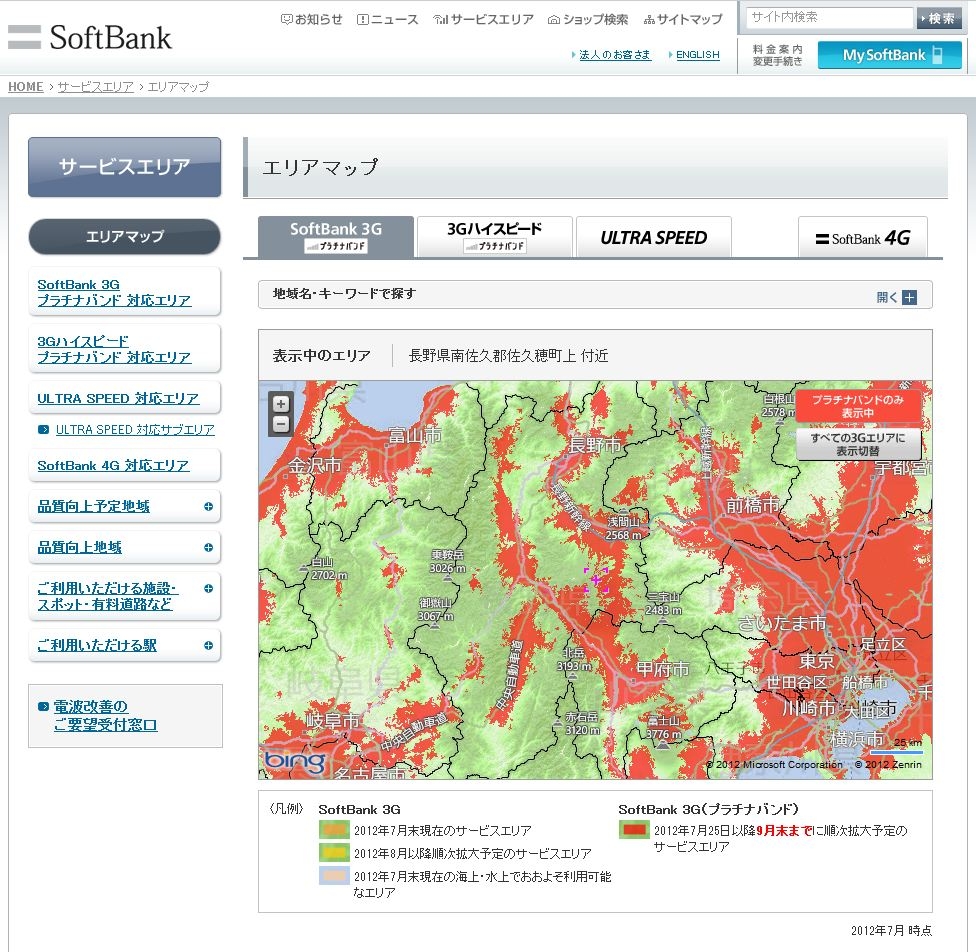Open ULTRA SPEED 対応サブエリア link
Viewport: 976px width, 952px height.
135,430
